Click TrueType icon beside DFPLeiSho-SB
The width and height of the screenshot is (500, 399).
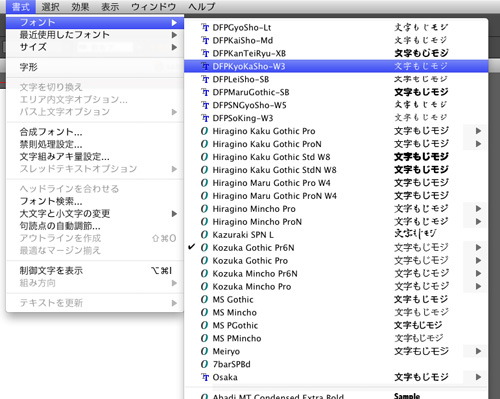pyautogui.click(x=205, y=79)
